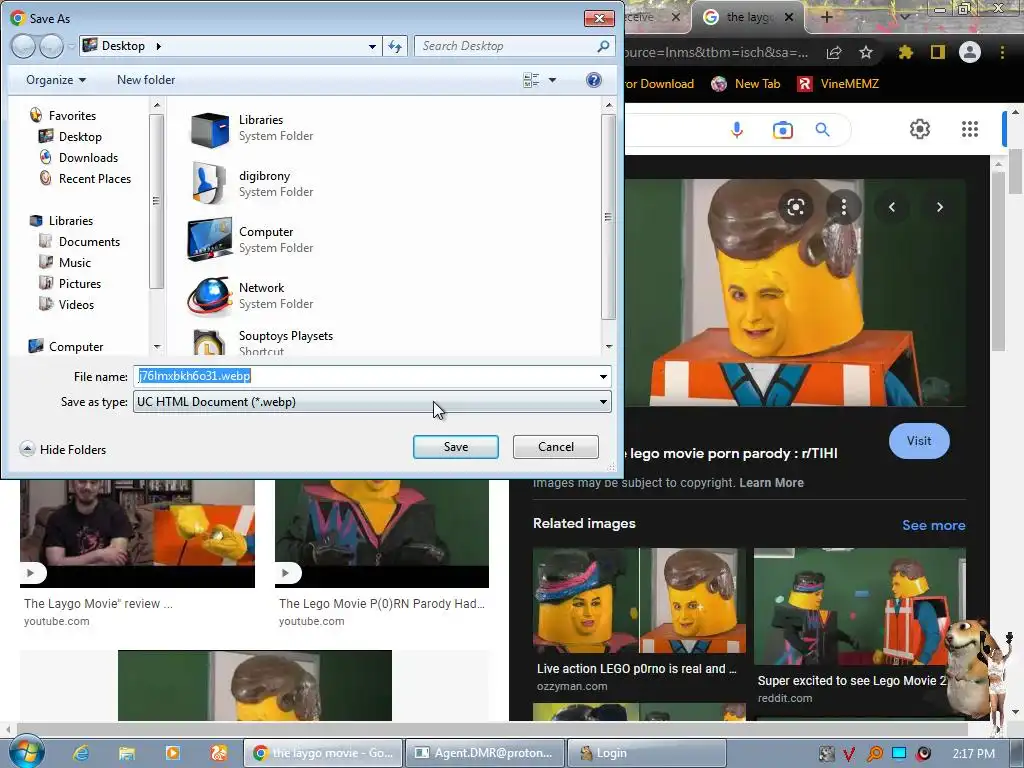Screen dimensions: 1024x768
Task: Go to the next image with right chevron
Action: click(940, 207)
